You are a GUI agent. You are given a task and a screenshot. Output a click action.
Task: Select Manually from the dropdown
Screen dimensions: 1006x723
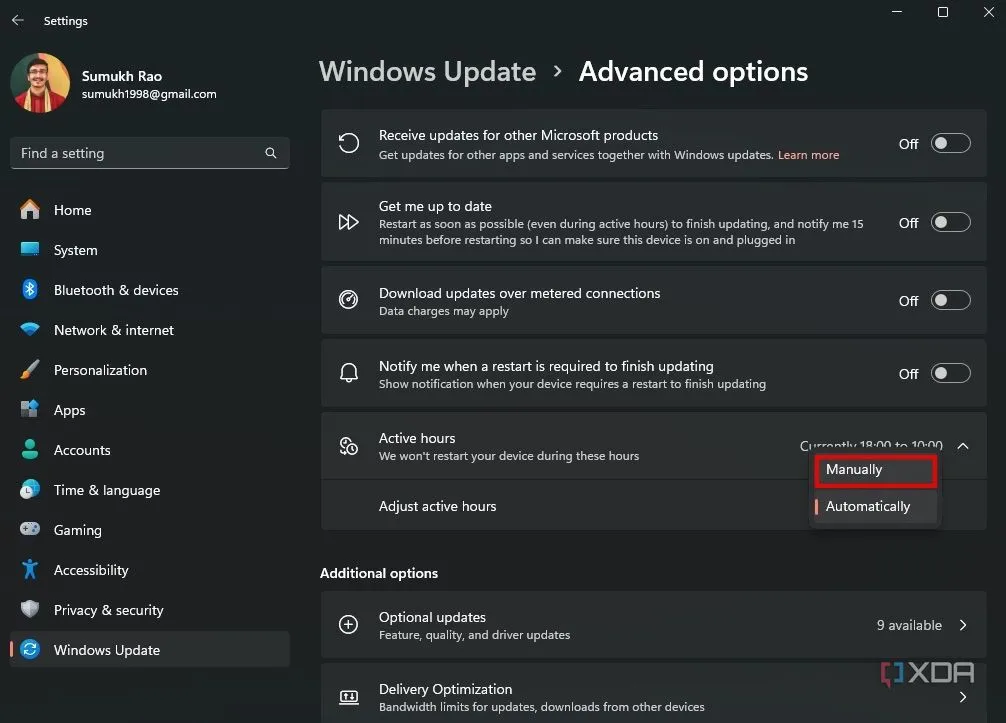pos(875,470)
